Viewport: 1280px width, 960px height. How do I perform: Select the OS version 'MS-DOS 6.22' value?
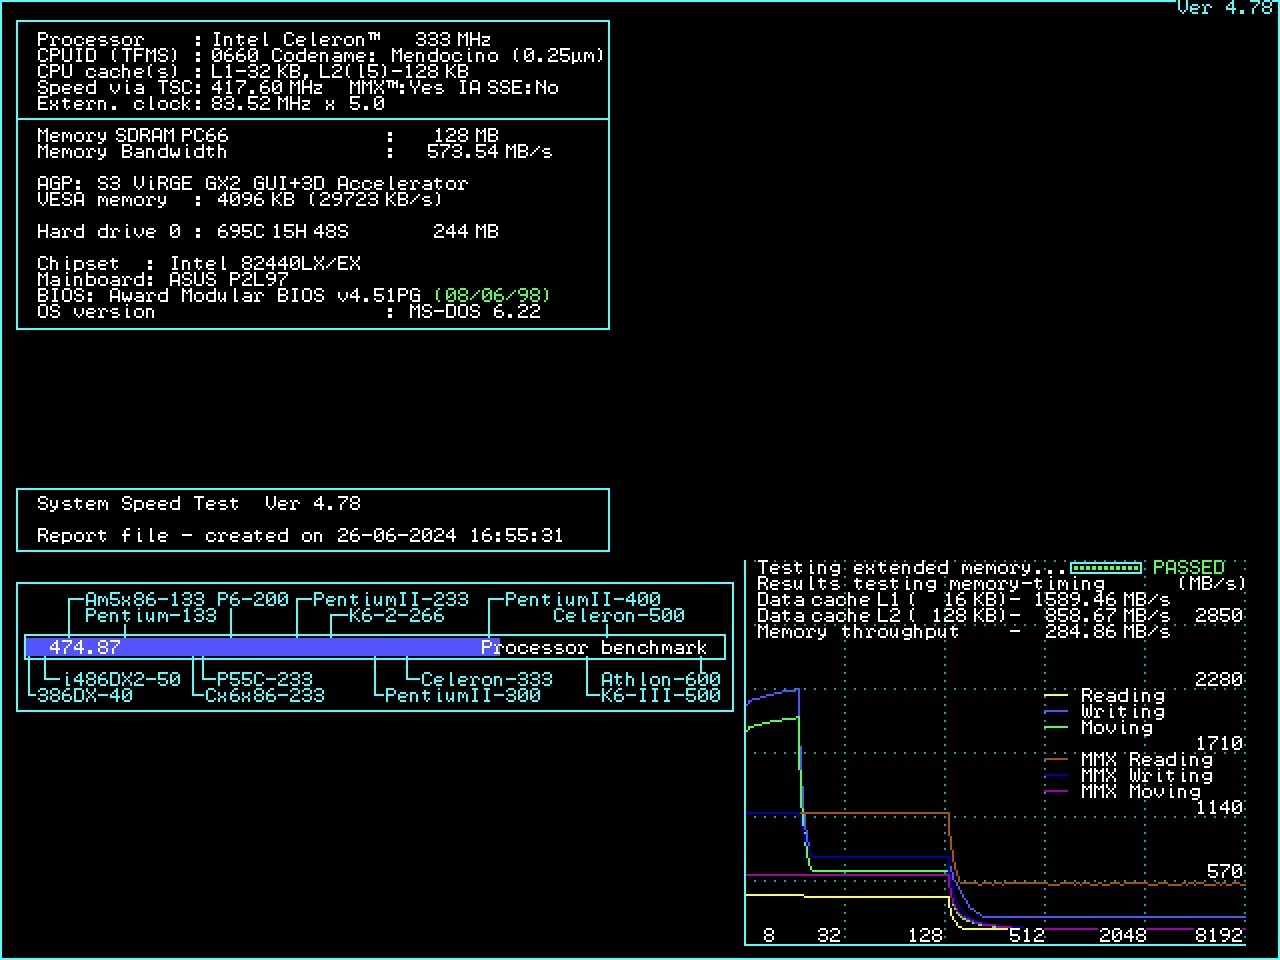pyautogui.click(x=475, y=312)
